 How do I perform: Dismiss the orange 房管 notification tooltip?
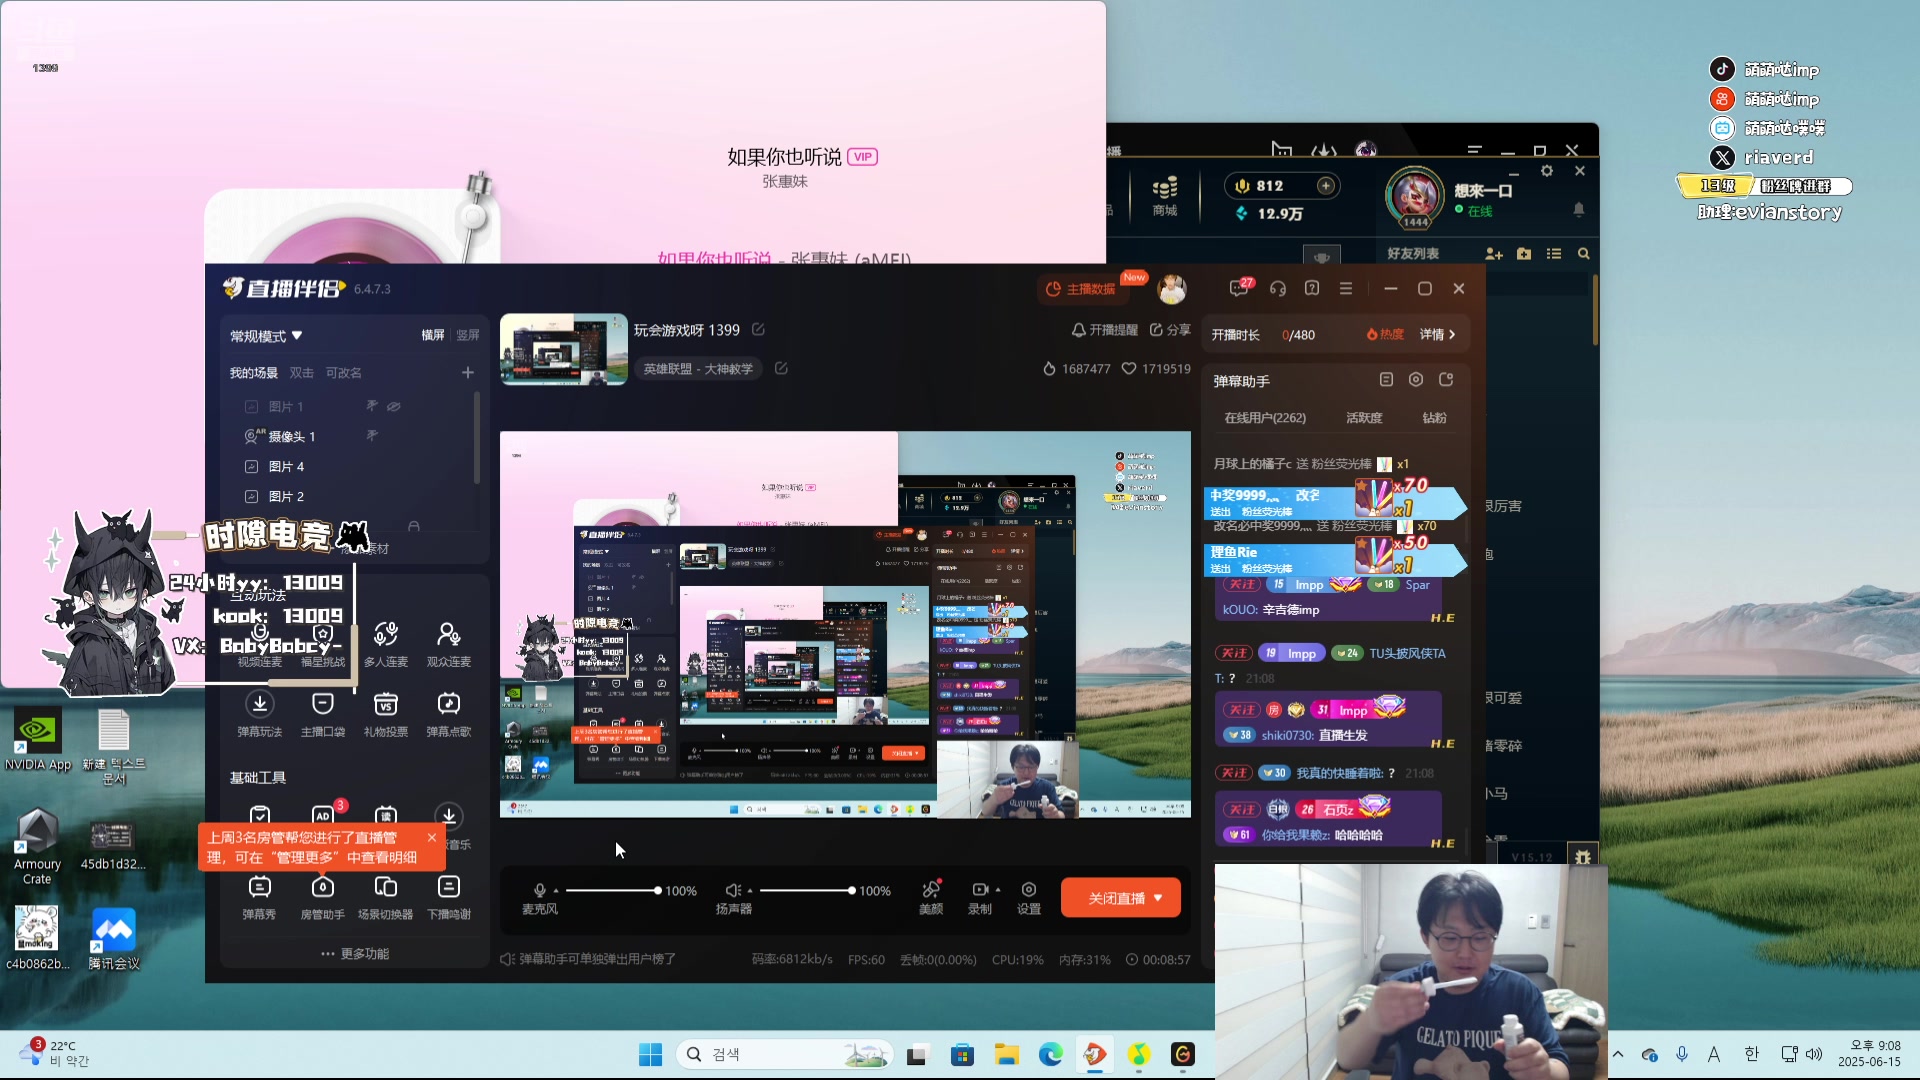point(432,837)
